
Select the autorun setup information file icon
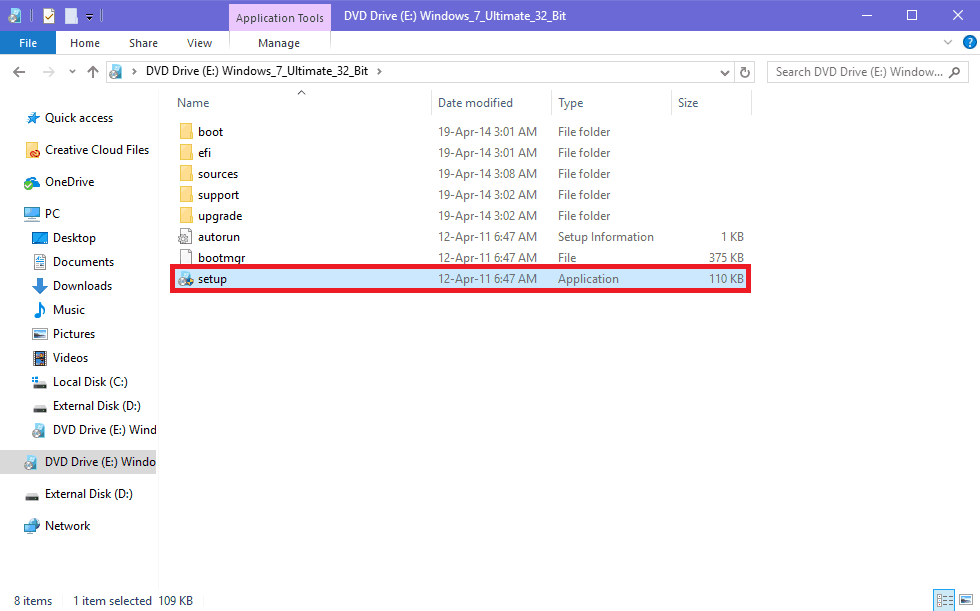point(185,237)
